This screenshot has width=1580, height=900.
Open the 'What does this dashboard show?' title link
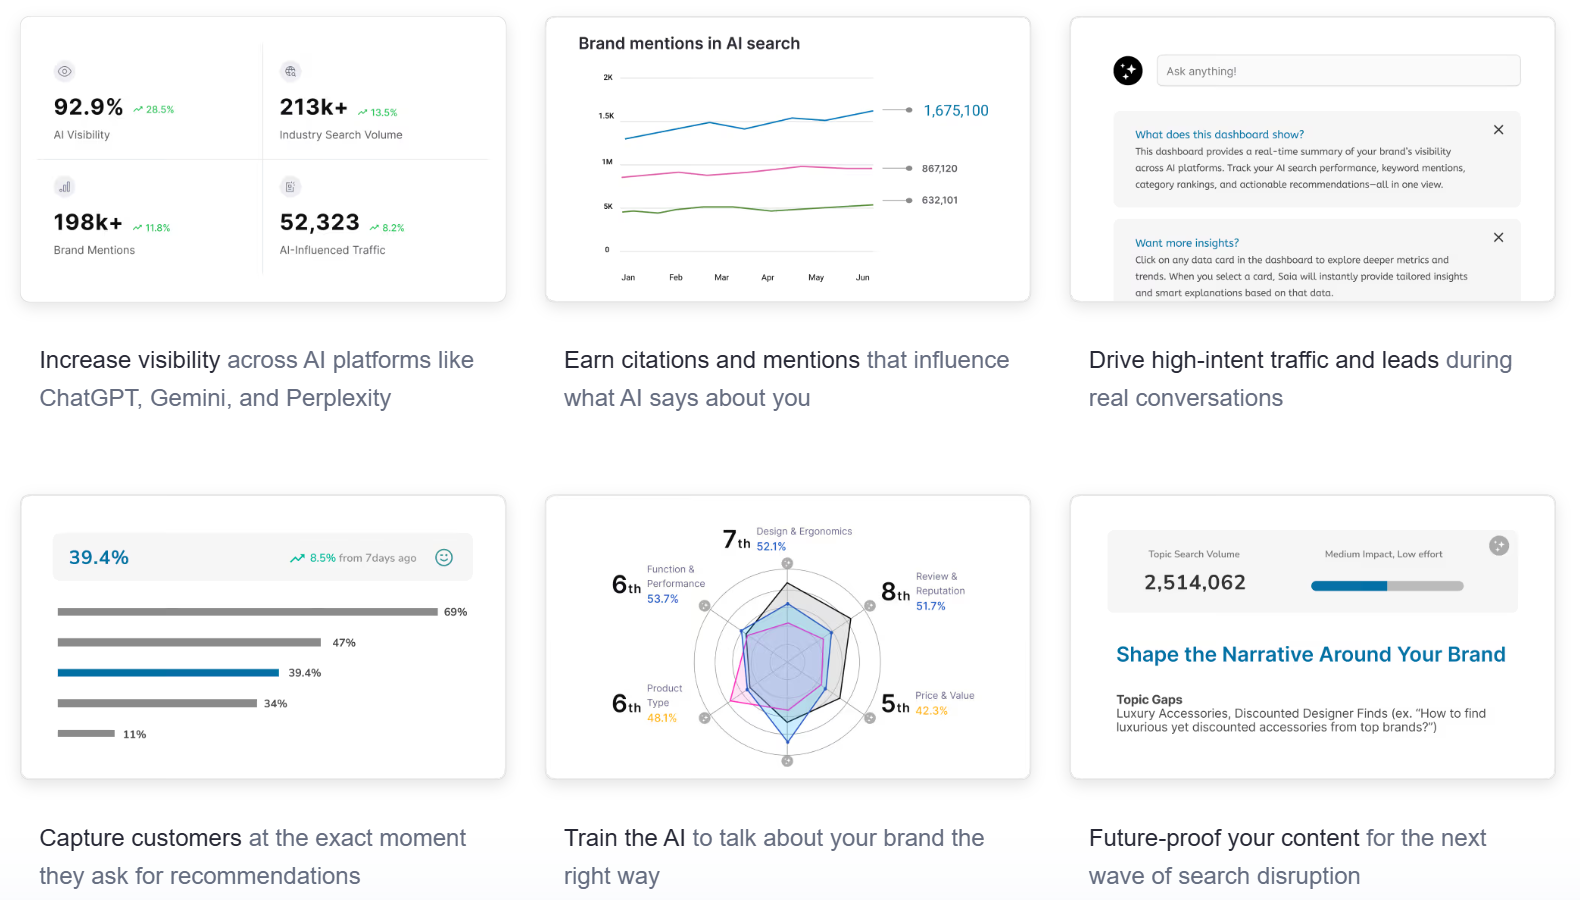[1218, 134]
